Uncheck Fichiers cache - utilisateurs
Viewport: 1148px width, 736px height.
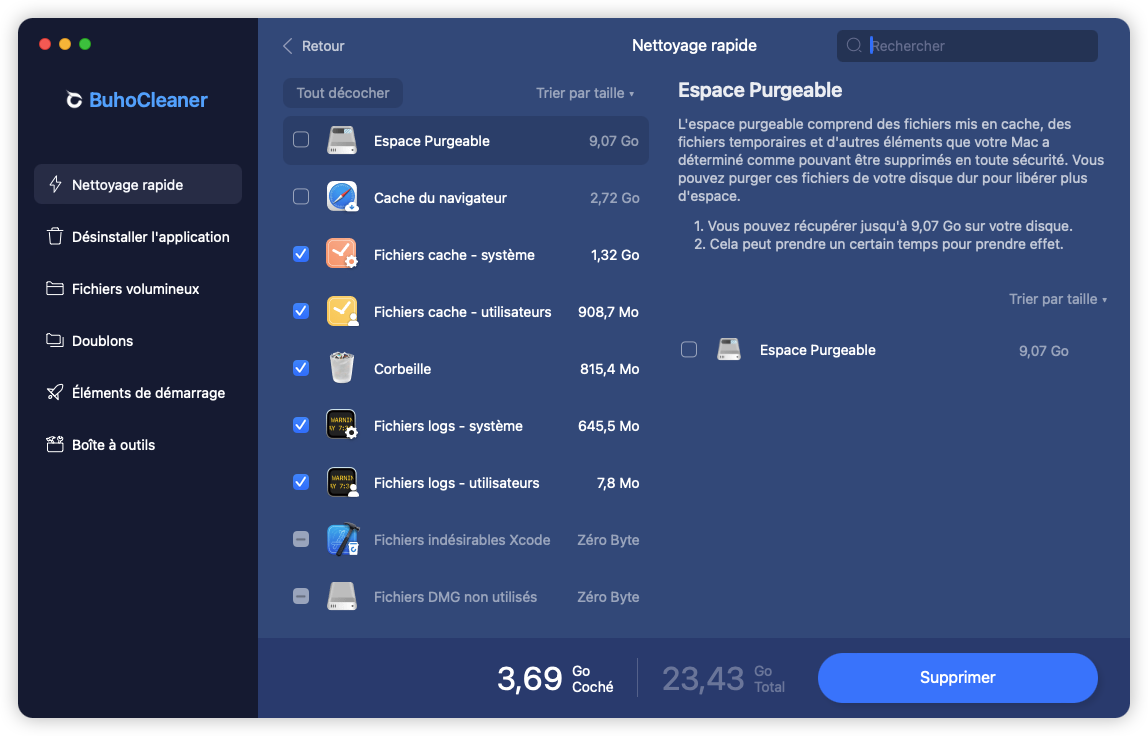(301, 311)
